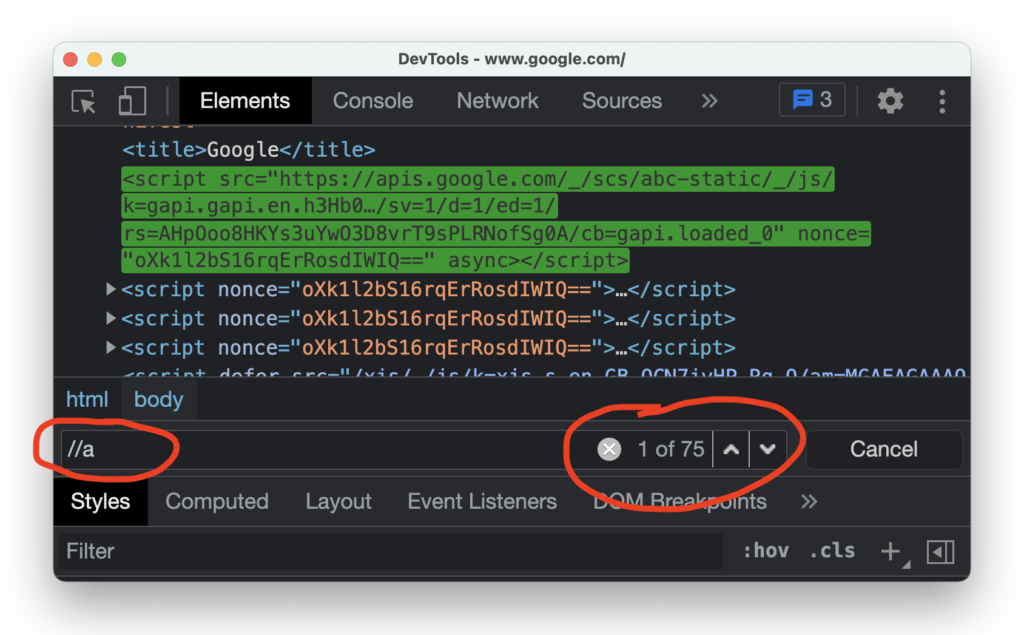Open the Styles pane tab
This screenshot has width=1024, height=635.
101,501
